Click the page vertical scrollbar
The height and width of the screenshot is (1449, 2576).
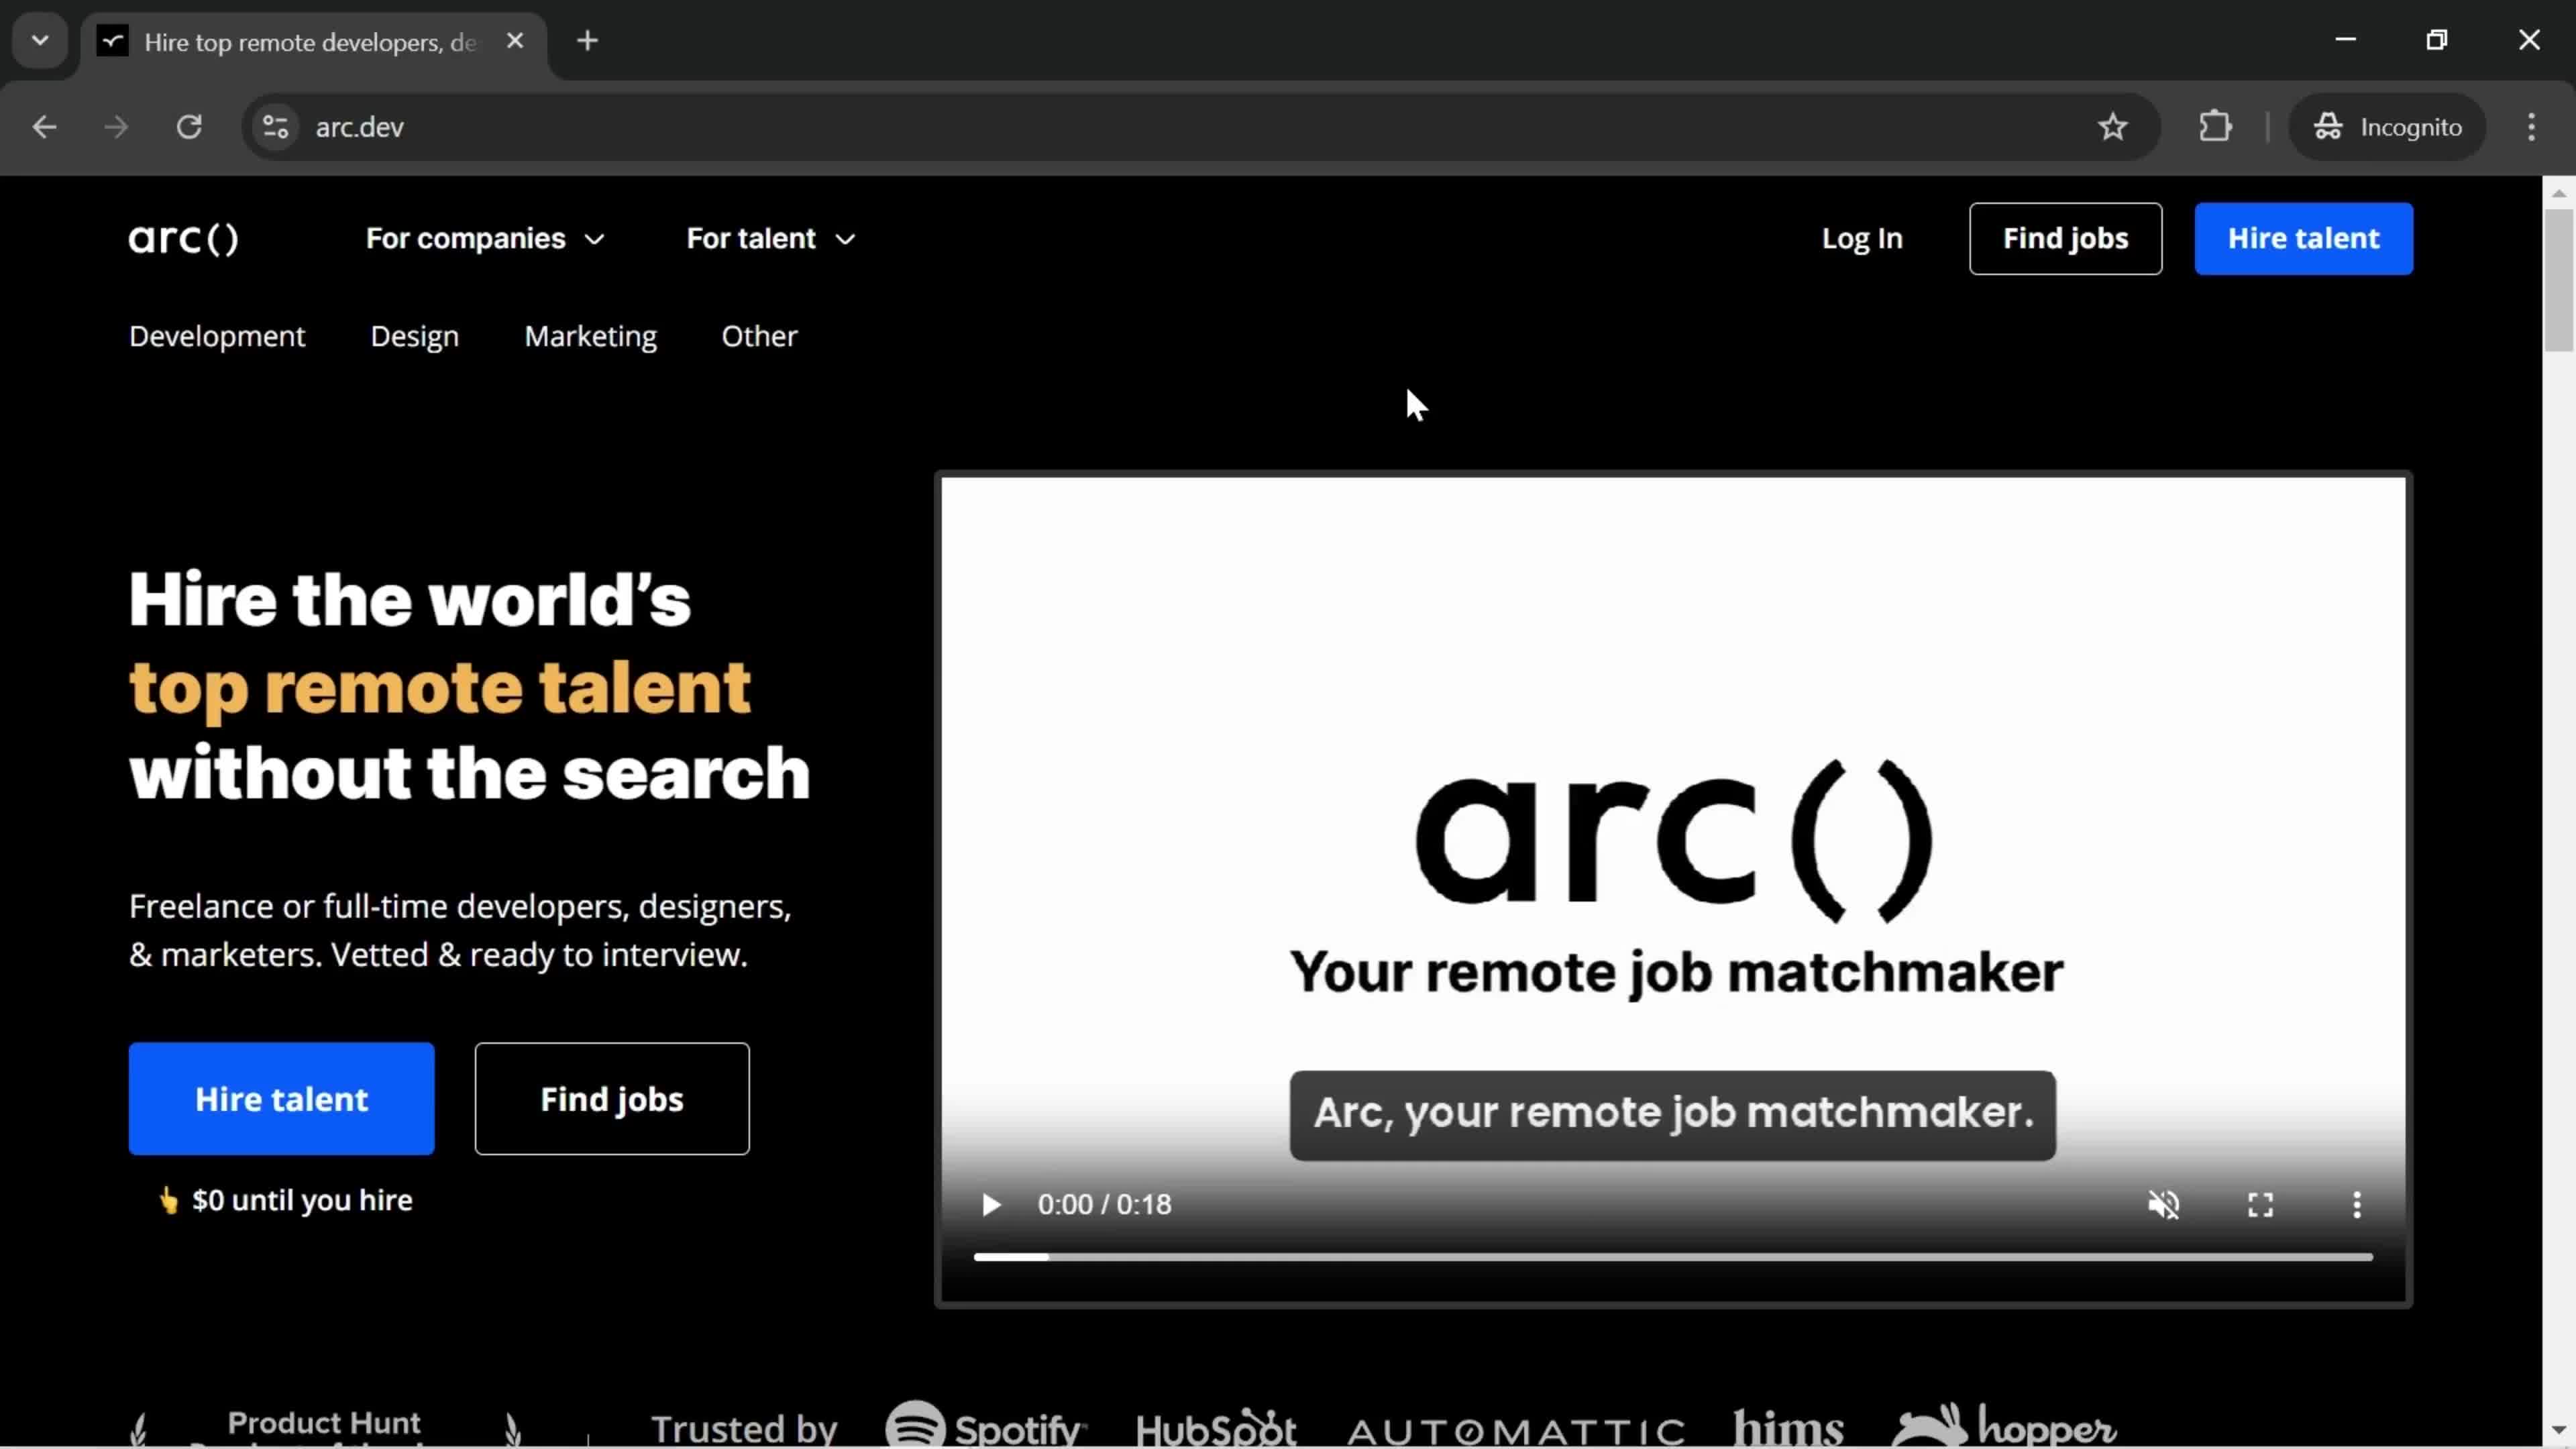point(2558,280)
